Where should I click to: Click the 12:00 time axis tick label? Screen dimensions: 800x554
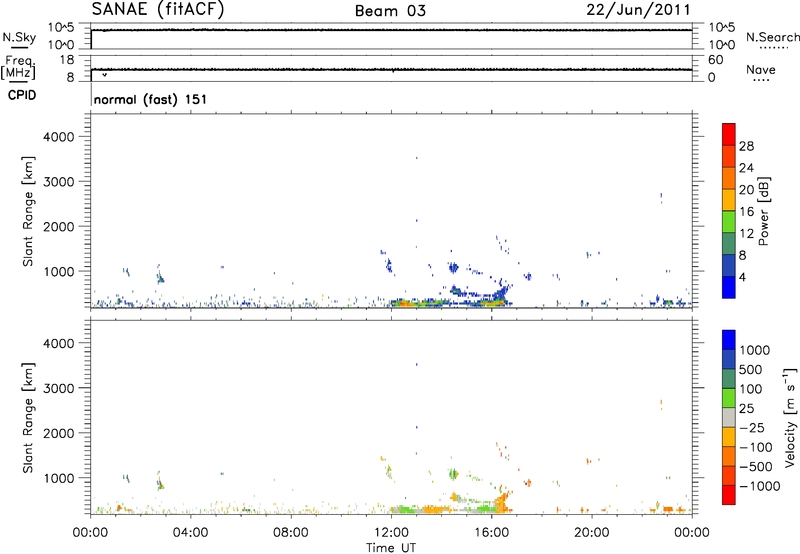391,533
